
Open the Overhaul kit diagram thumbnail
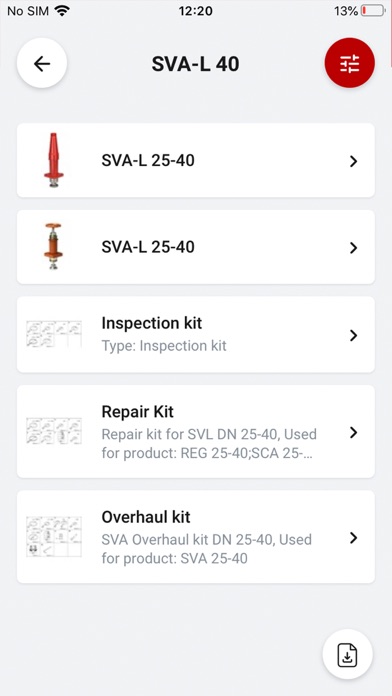[x=54, y=537]
